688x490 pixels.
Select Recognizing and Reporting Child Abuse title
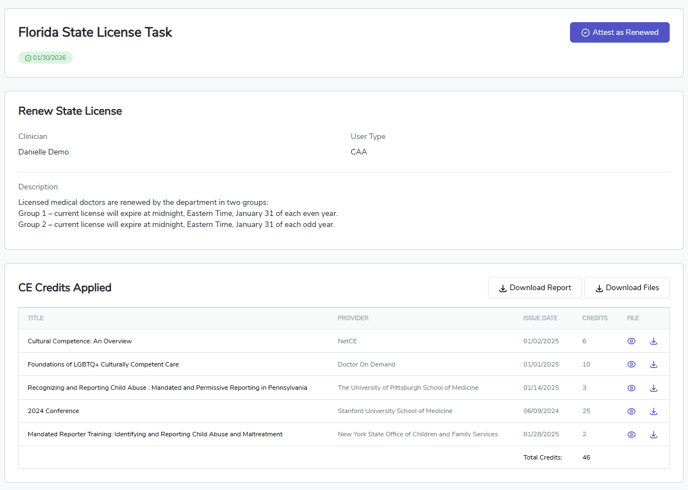click(167, 388)
